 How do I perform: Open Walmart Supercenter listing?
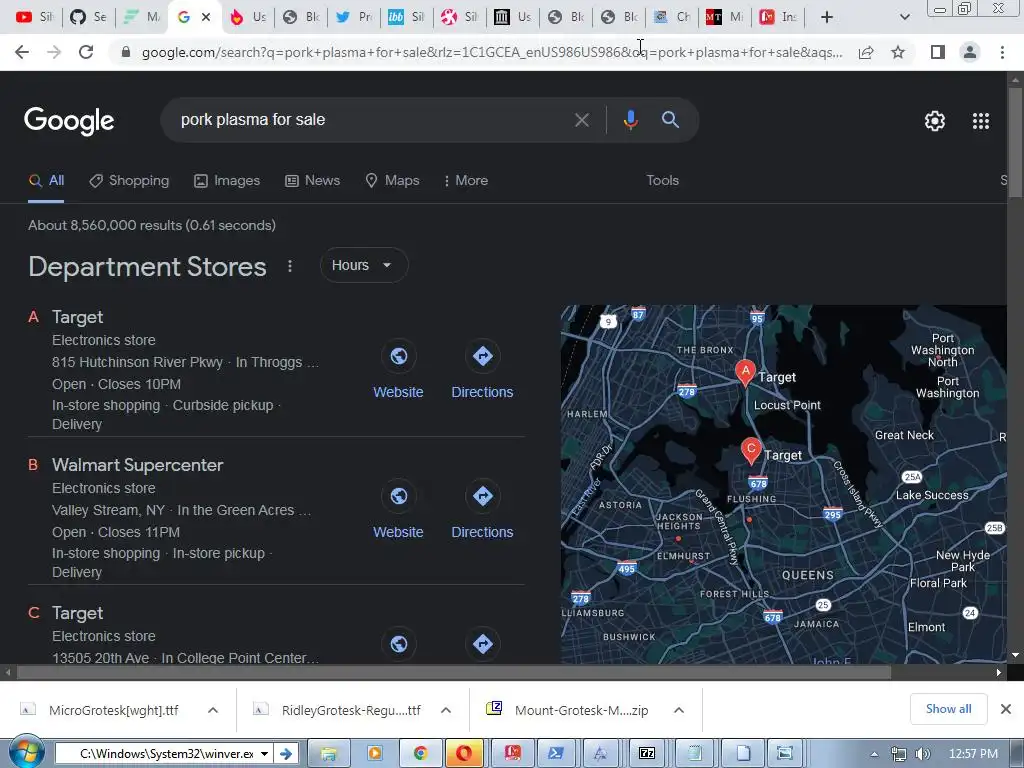pyautogui.click(x=137, y=465)
